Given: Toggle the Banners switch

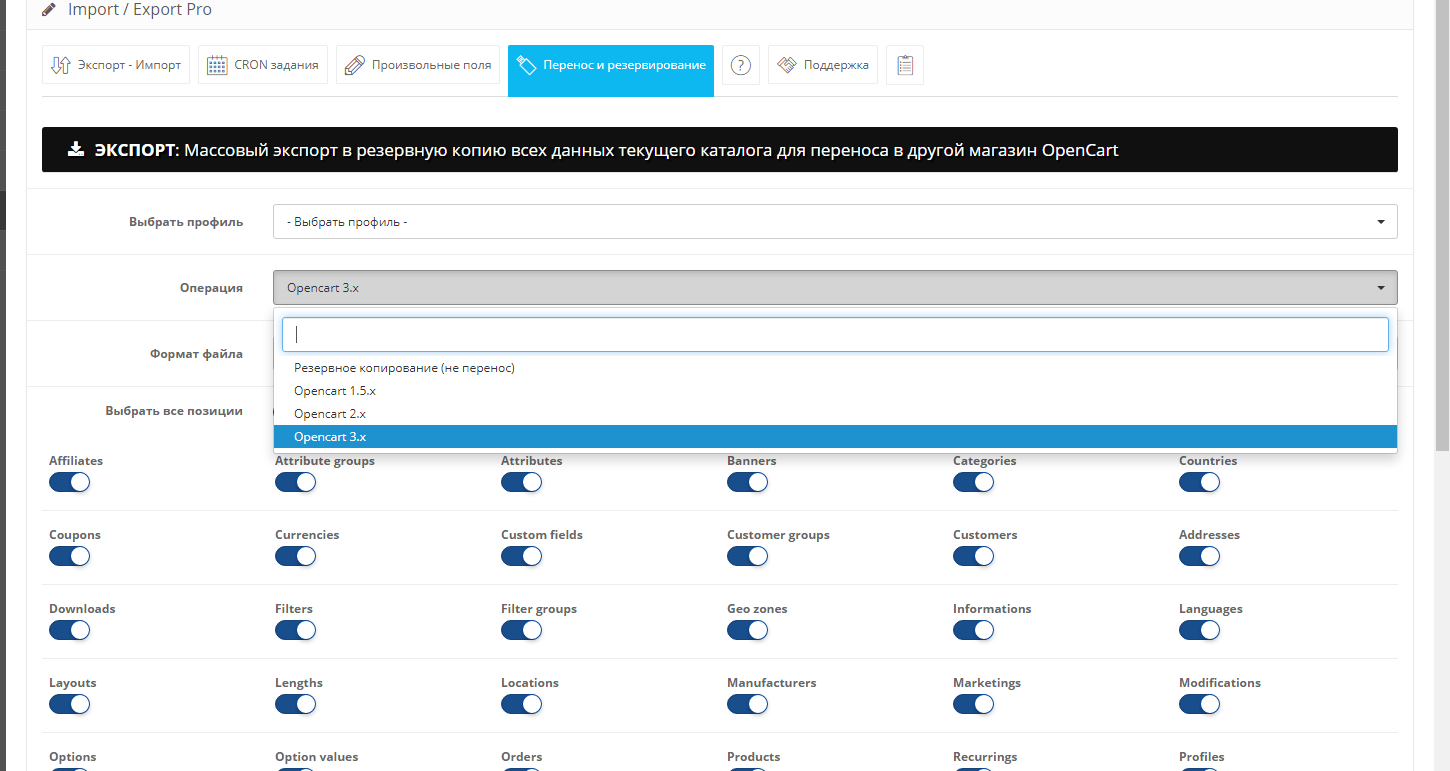Looking at the screenshot, I should [747, 482].
